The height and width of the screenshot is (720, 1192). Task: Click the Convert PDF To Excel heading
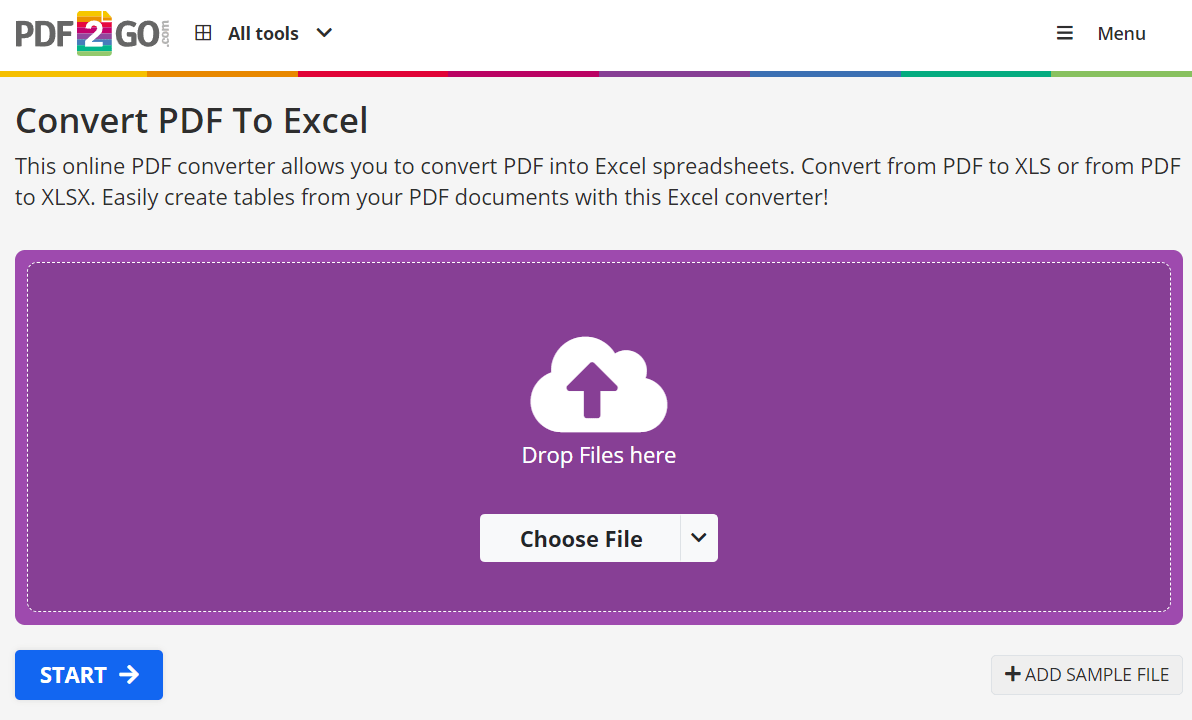click(190, 120)
